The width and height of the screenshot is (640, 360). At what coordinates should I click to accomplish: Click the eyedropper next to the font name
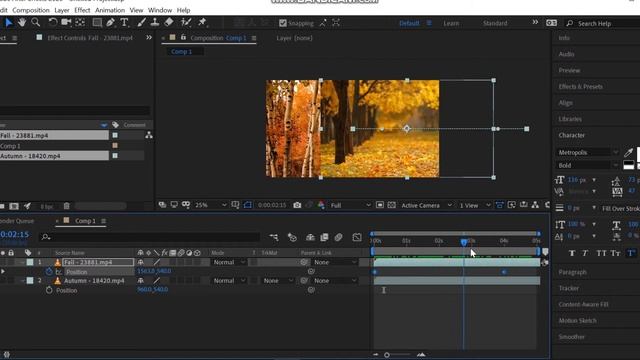629,153
